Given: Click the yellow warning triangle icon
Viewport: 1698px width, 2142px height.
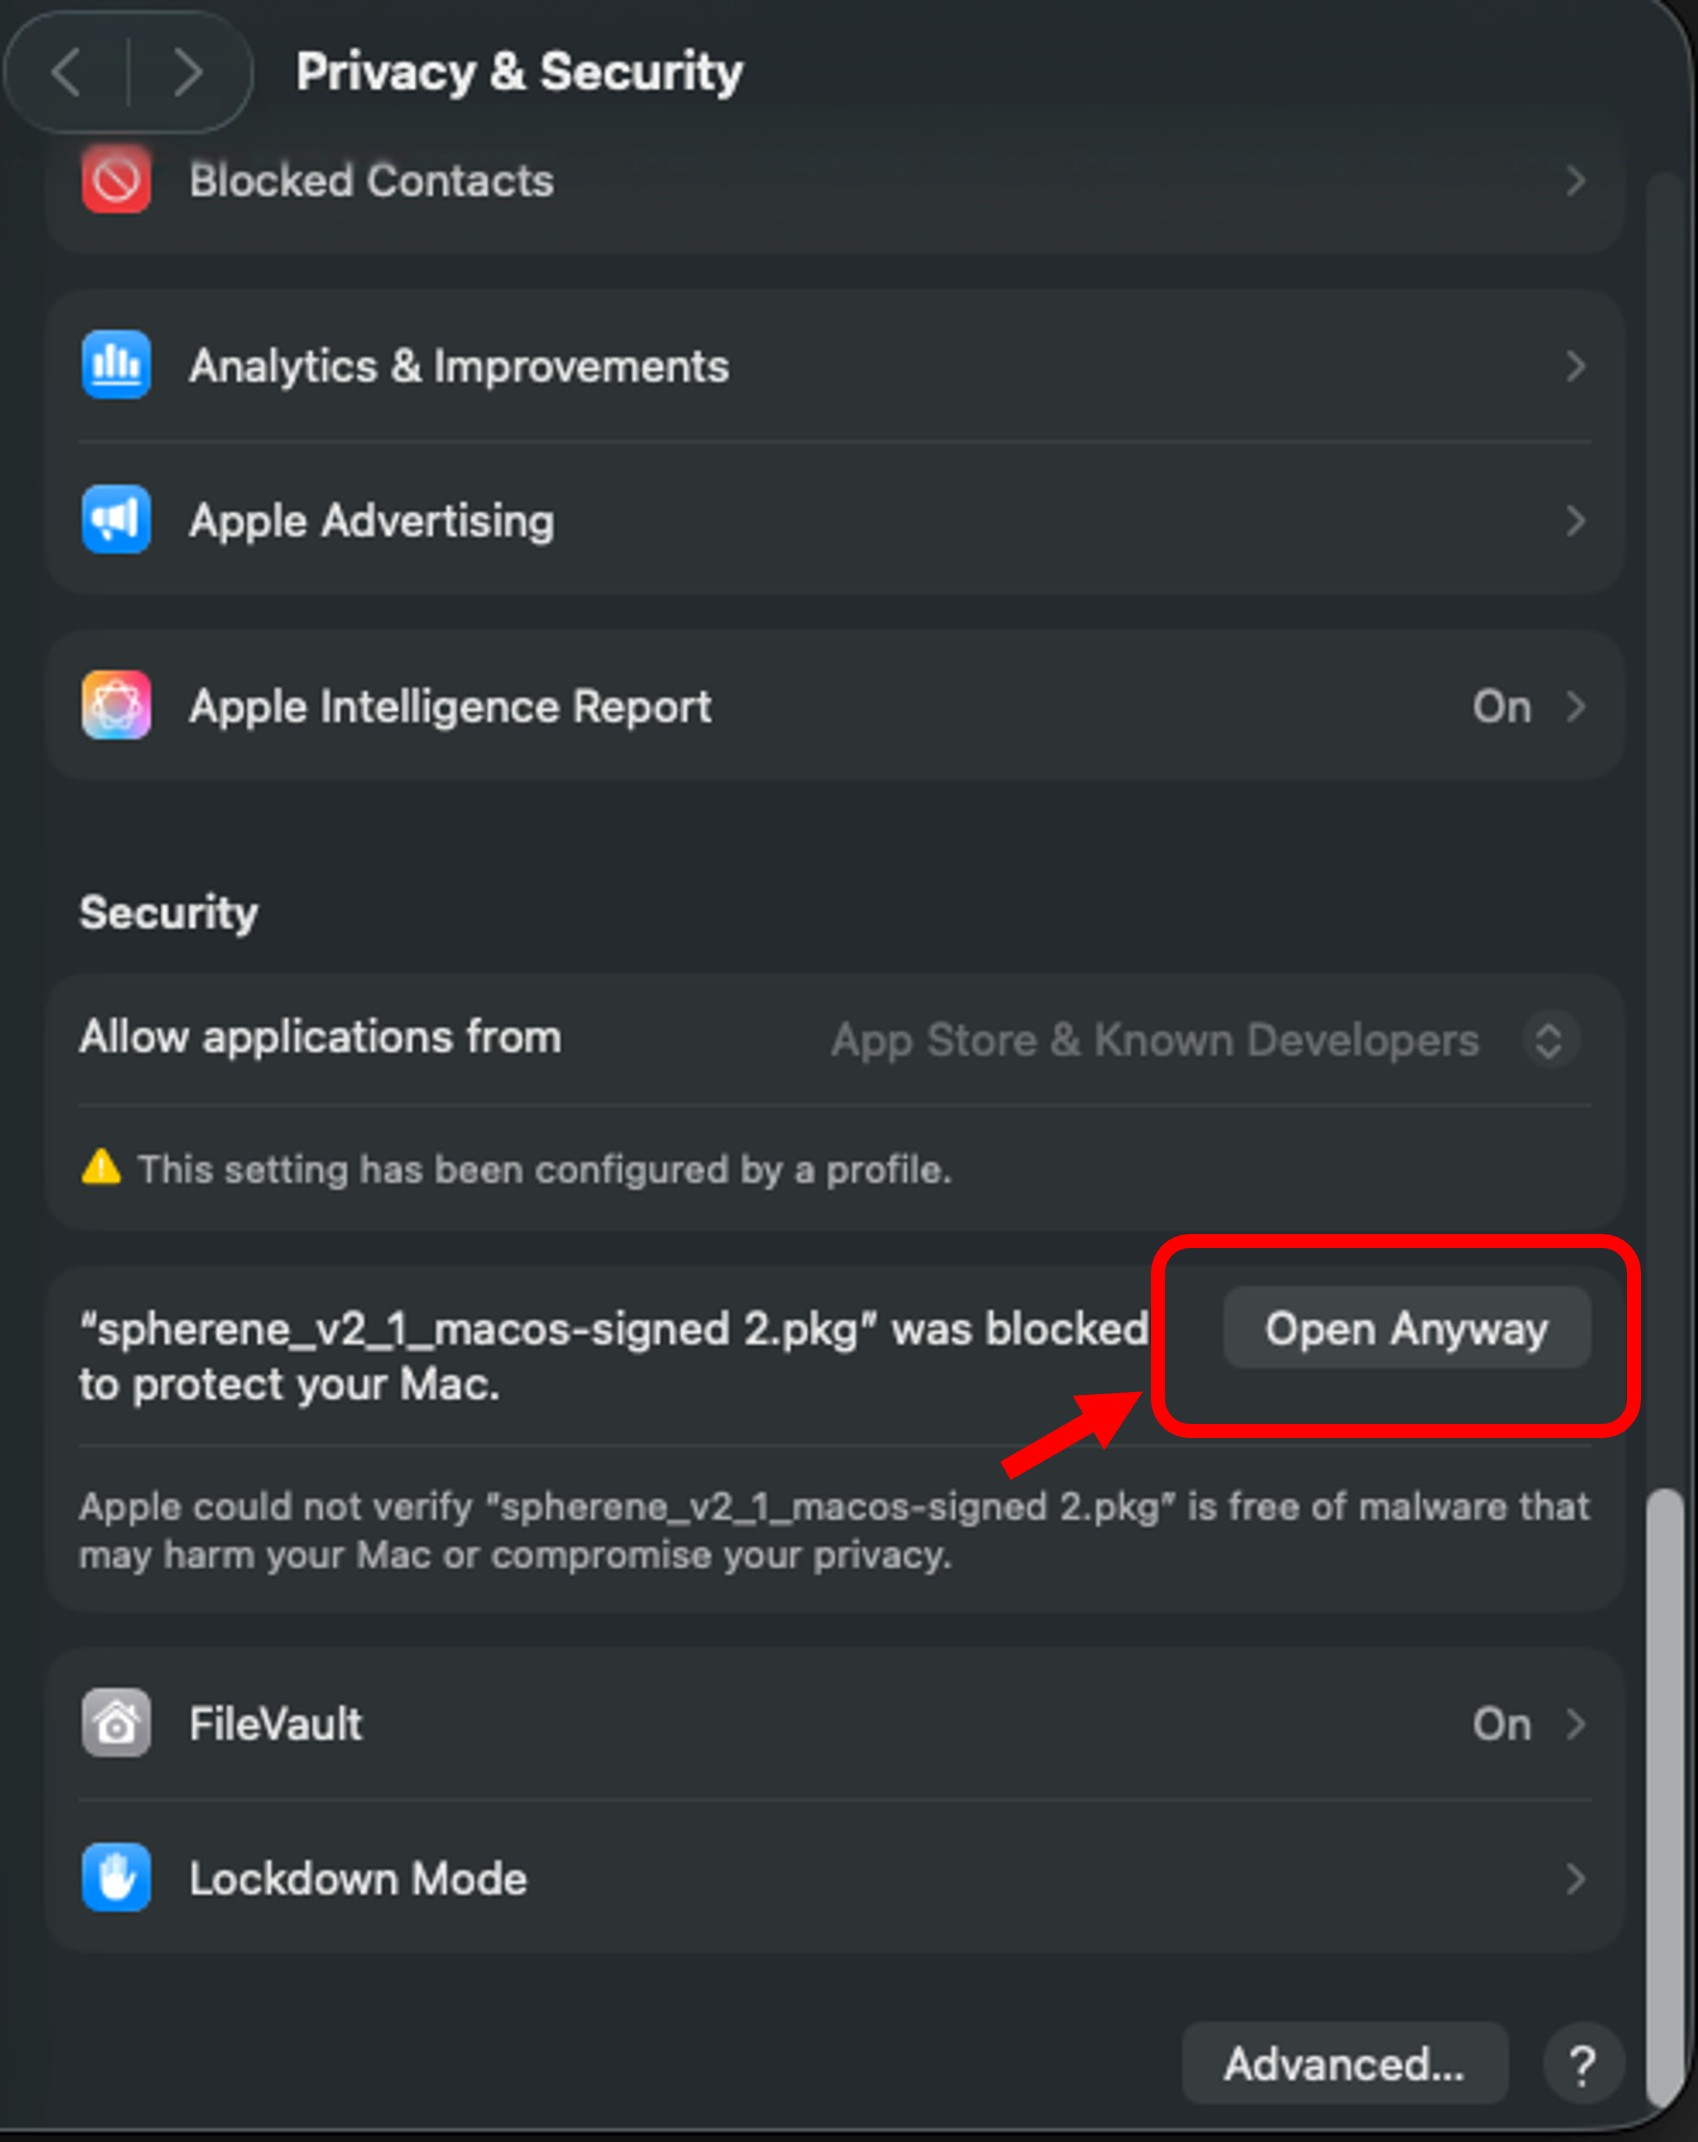Looking at the screenshot, I should pos(101,1167).
